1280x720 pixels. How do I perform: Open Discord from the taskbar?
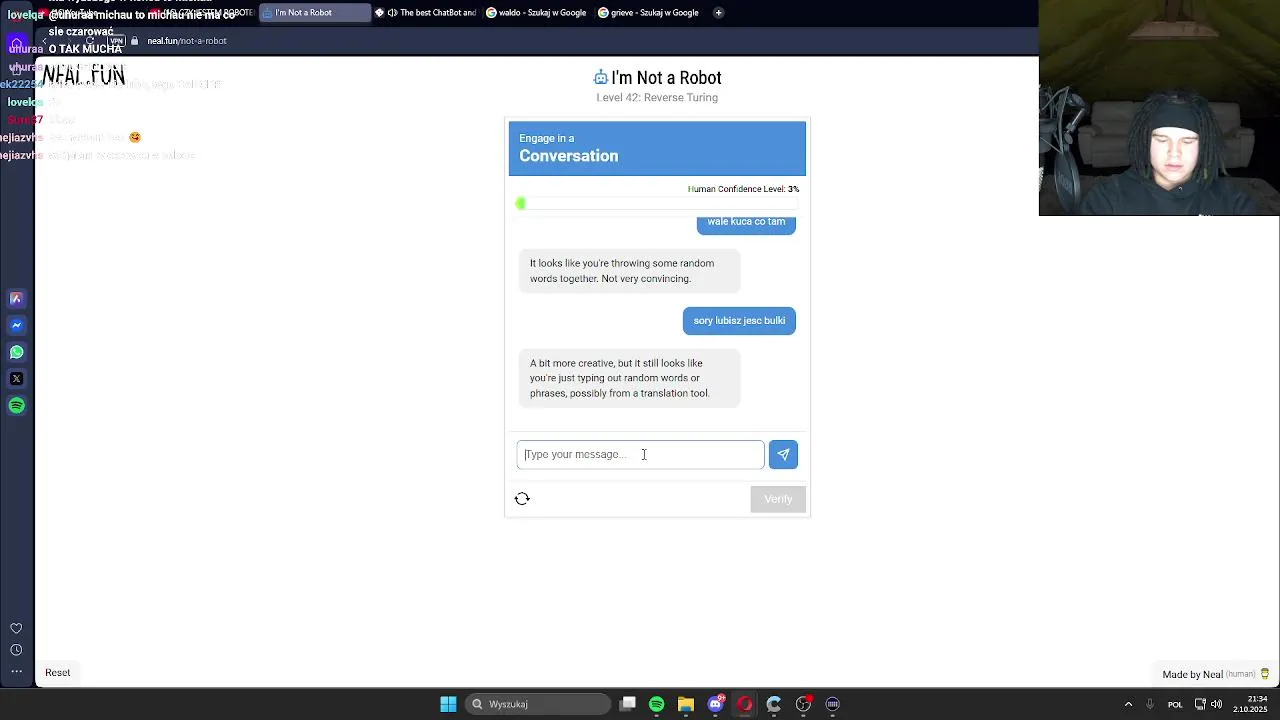click(x=715, y=704)
